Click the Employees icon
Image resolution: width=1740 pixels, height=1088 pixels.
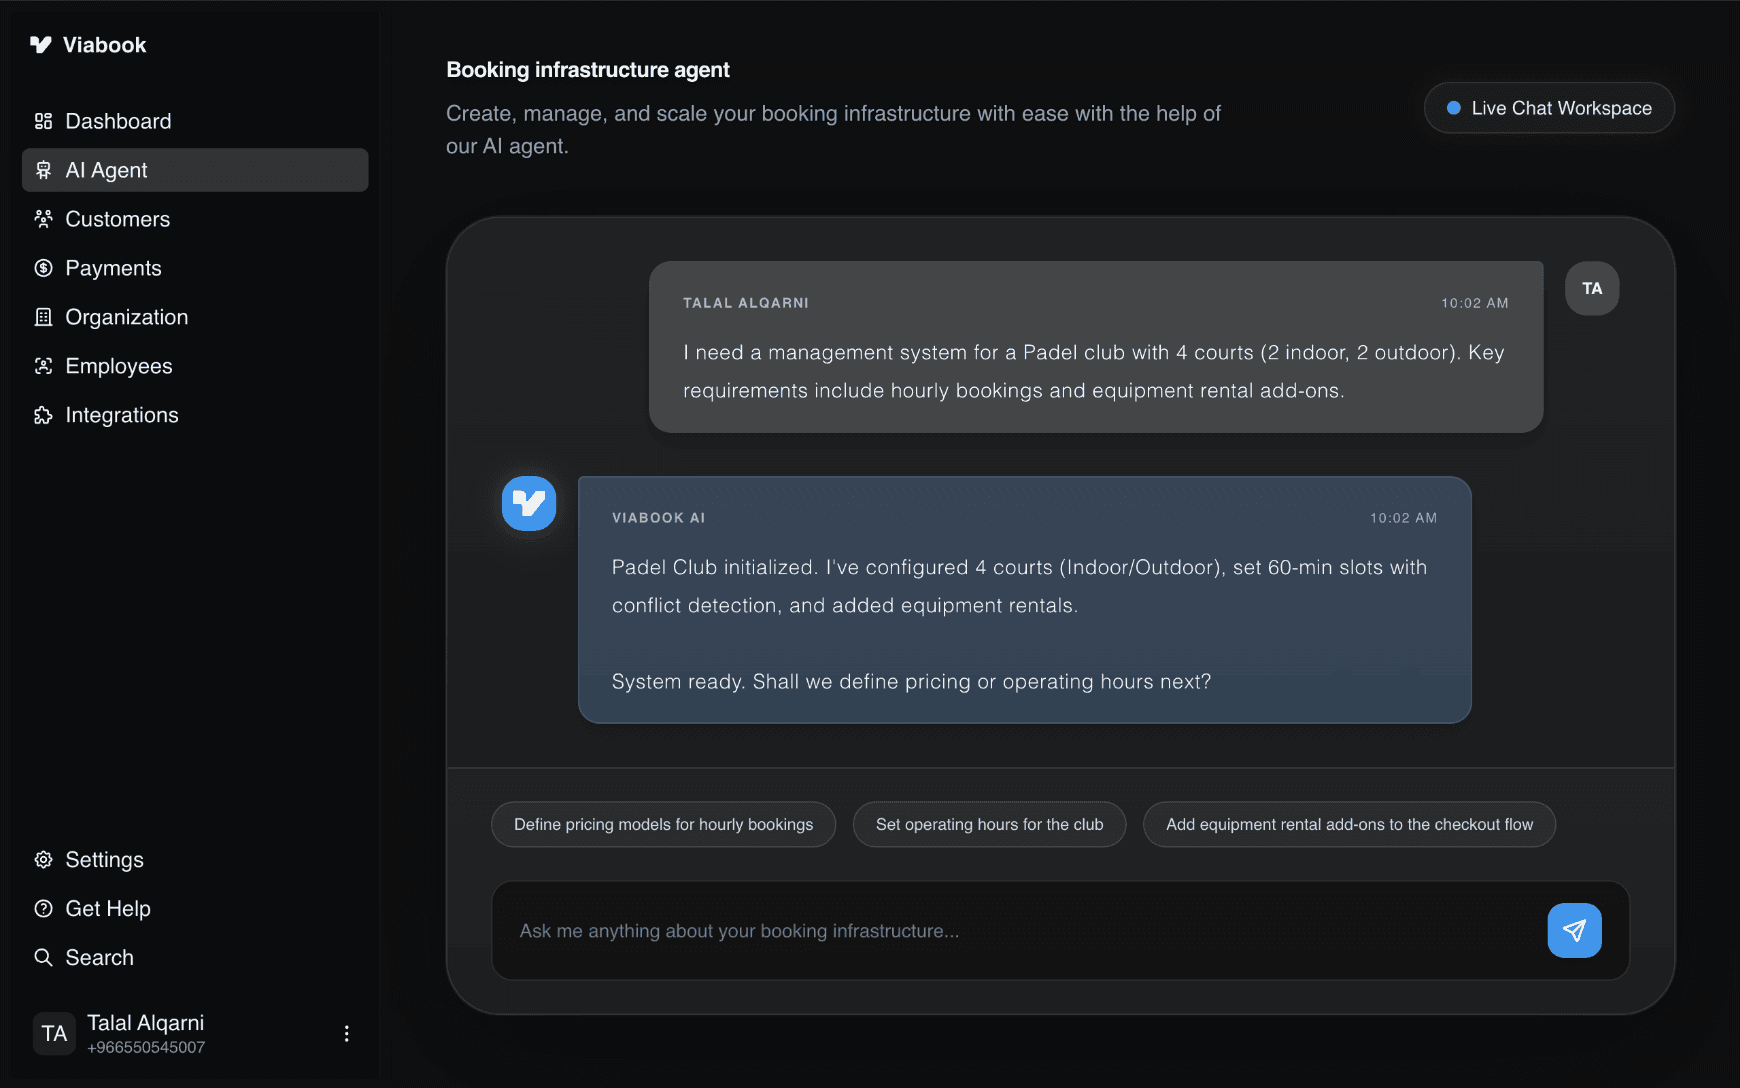[43, 366]
